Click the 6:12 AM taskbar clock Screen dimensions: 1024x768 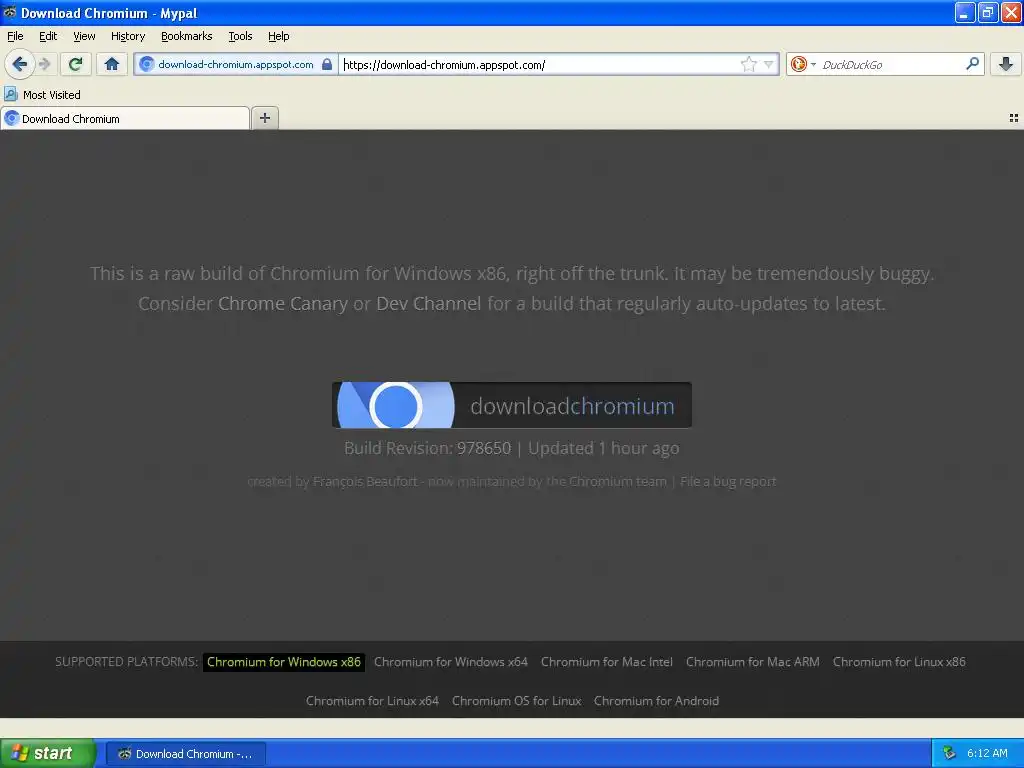(x=987, y=753)
